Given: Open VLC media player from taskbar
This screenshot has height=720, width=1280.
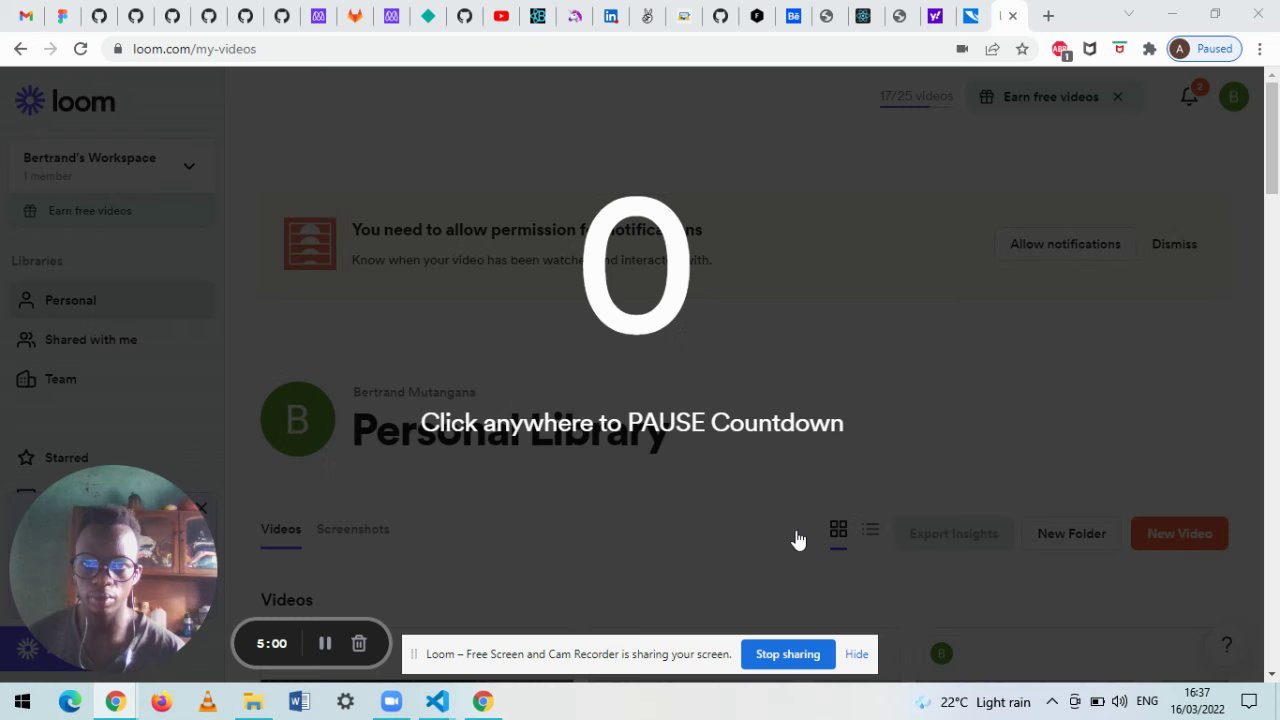Looking at the screenshot, I should [x=207, y=702].
